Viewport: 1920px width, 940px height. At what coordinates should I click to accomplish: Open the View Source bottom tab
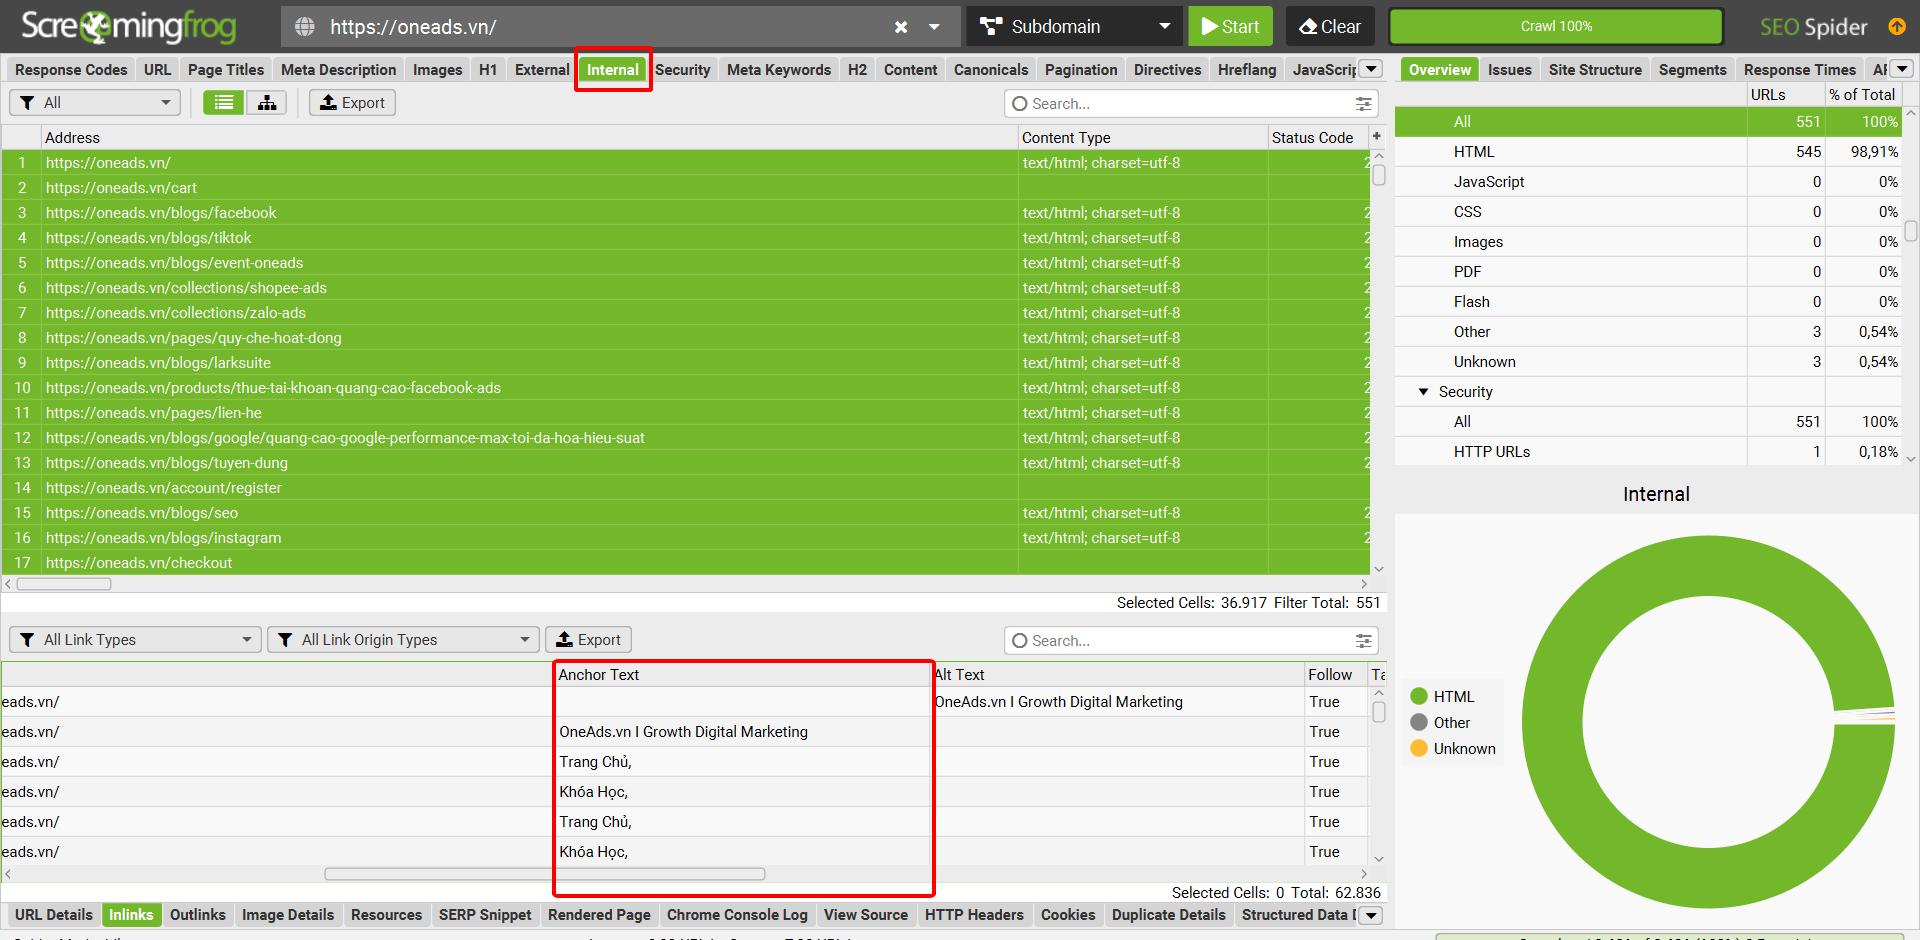click(x=865, y=915)
